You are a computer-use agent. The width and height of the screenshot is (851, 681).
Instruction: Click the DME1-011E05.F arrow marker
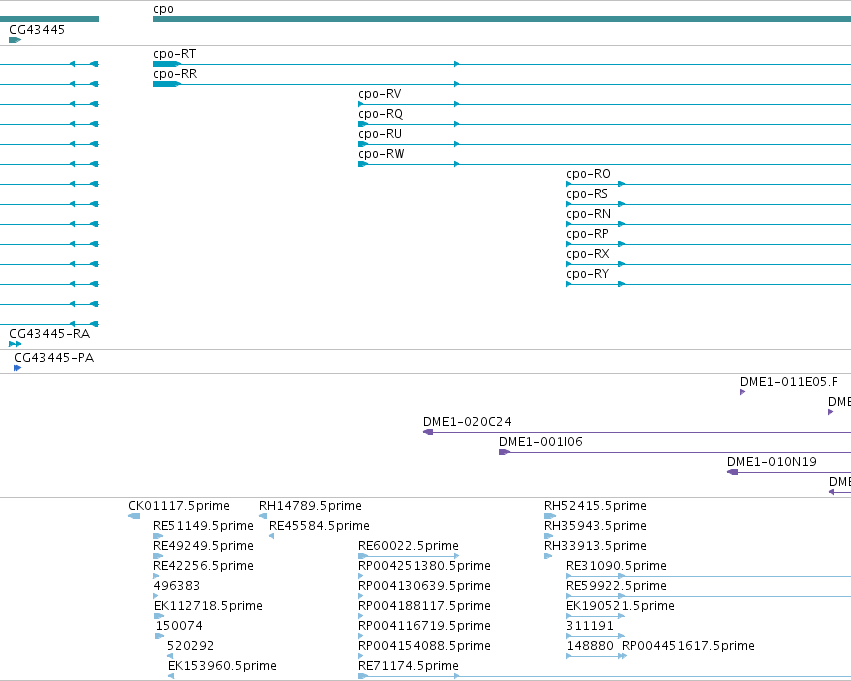[742, 392]
